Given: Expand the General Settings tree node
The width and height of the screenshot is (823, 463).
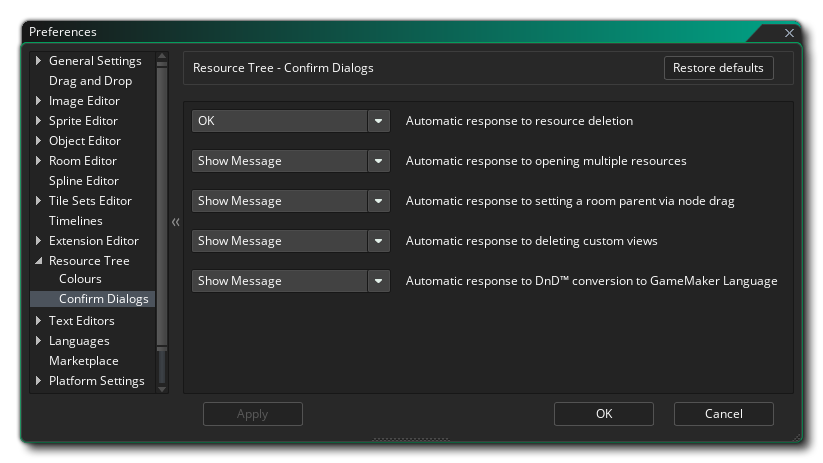Looking at the screenshot, I should pos(39,61).
